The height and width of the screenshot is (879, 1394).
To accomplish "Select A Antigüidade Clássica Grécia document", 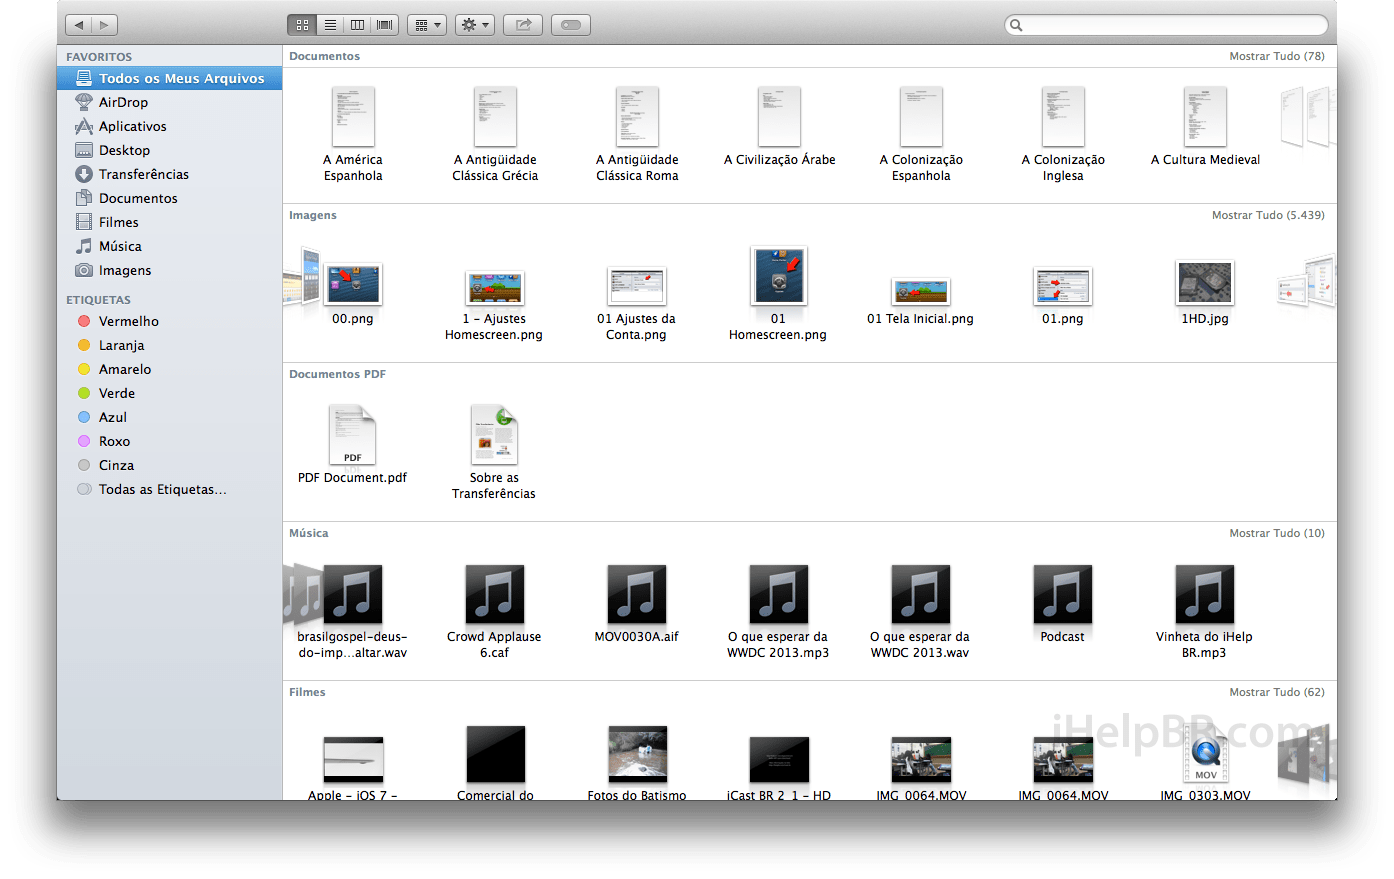I will click(x=495, y=133).
